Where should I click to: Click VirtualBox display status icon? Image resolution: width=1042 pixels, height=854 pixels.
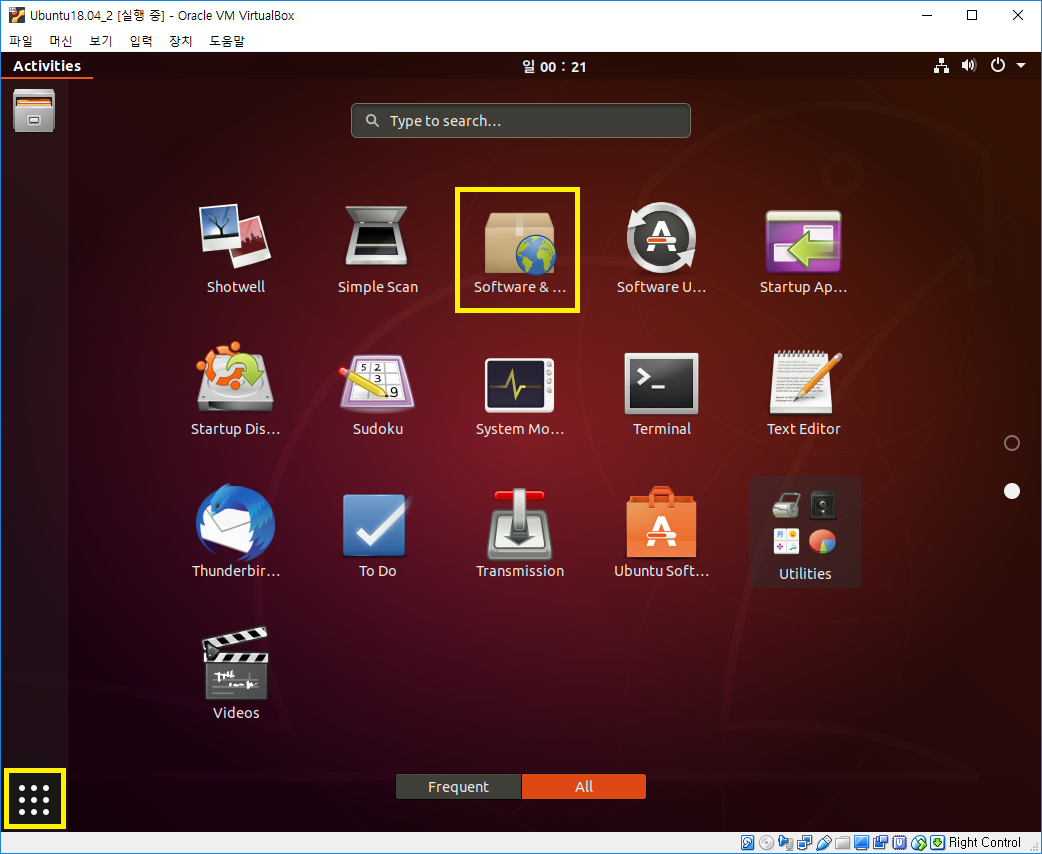point(861,843)
